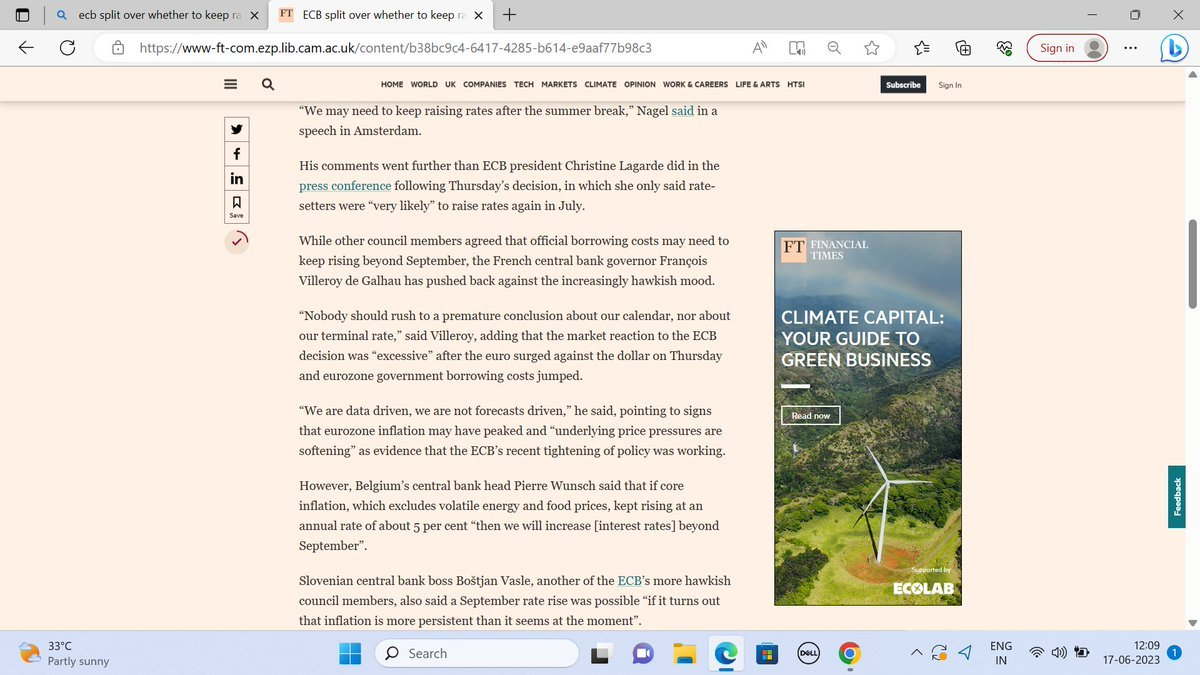
Task: Open browser Settings and more menu
Action: (x=1130, y=48)
